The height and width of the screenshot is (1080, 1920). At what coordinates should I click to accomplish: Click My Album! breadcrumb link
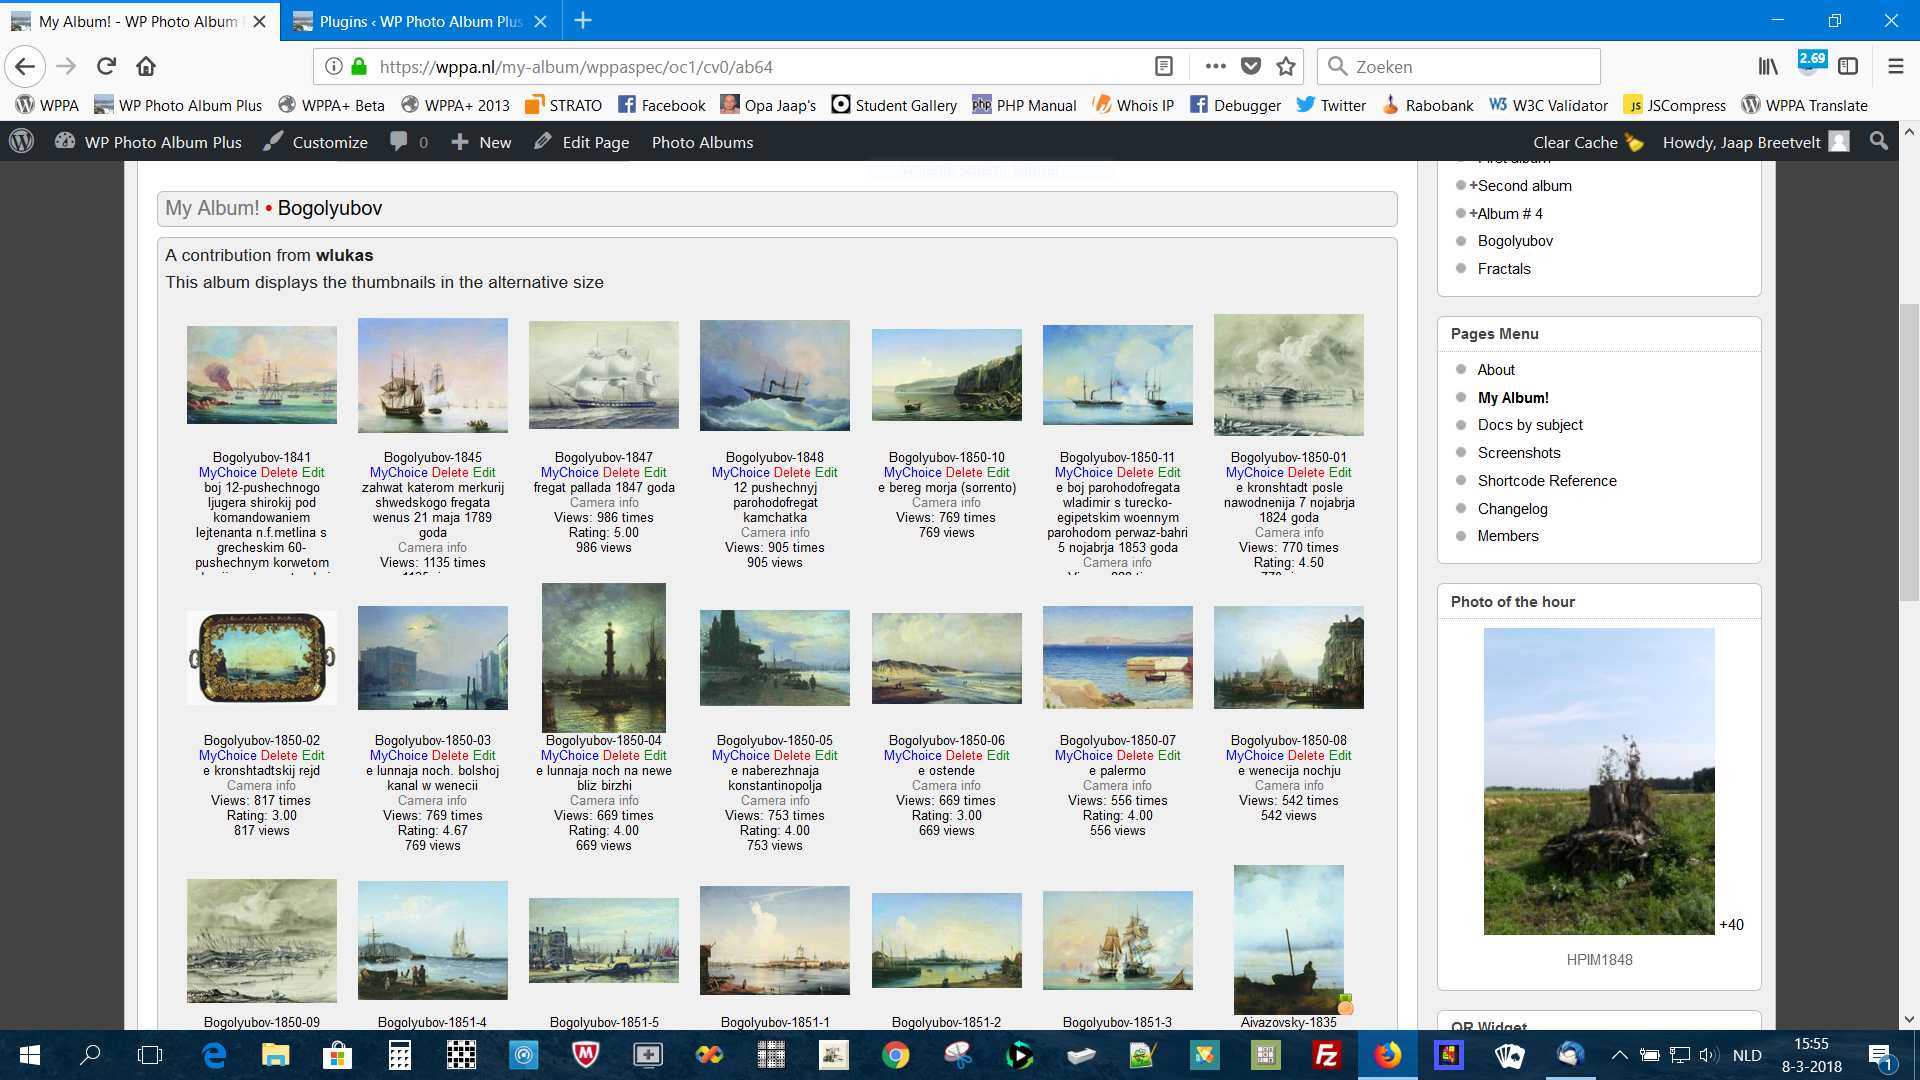click(212, 208)
